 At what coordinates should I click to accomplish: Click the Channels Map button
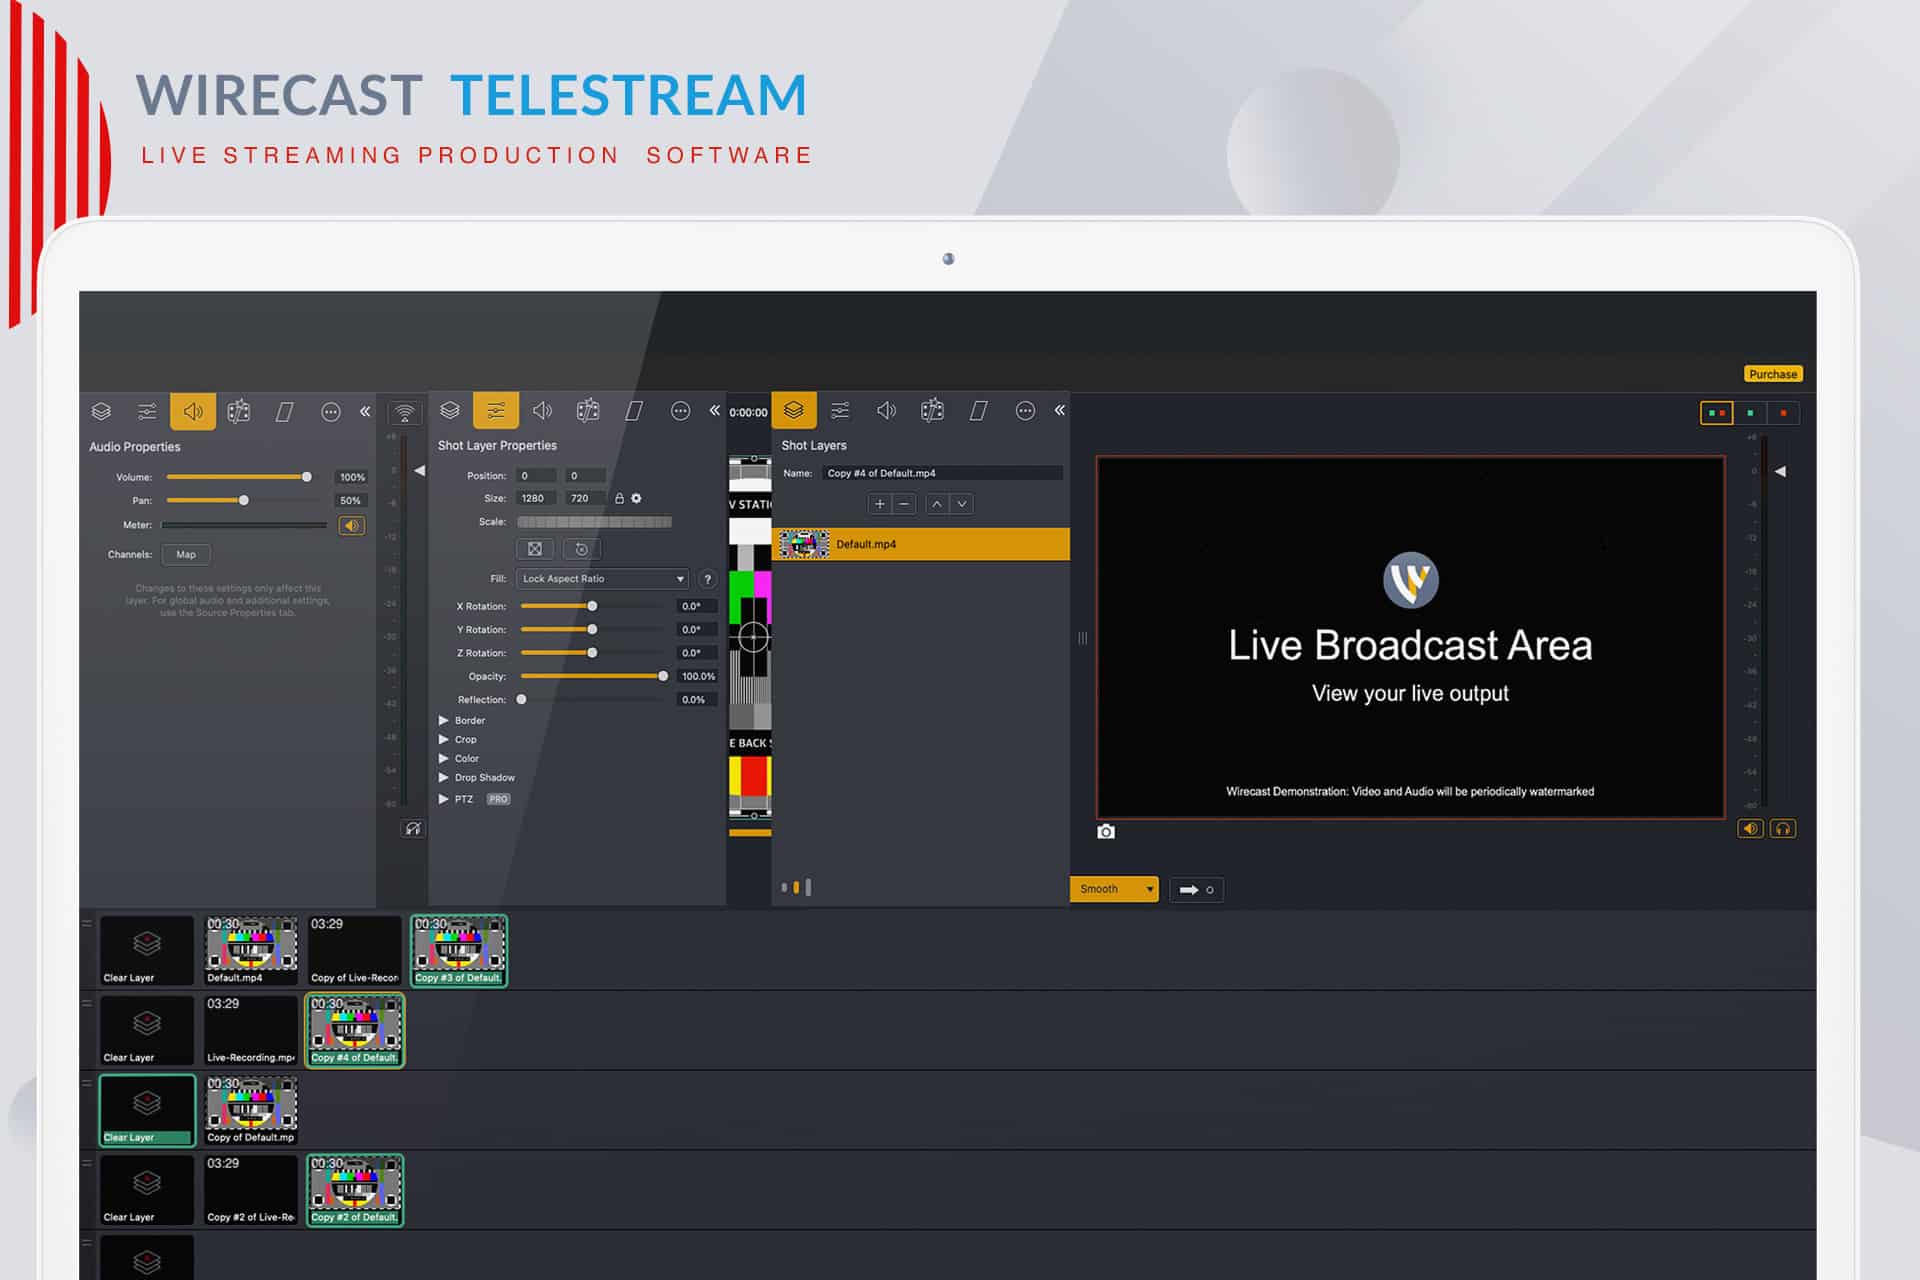(186, 554)
